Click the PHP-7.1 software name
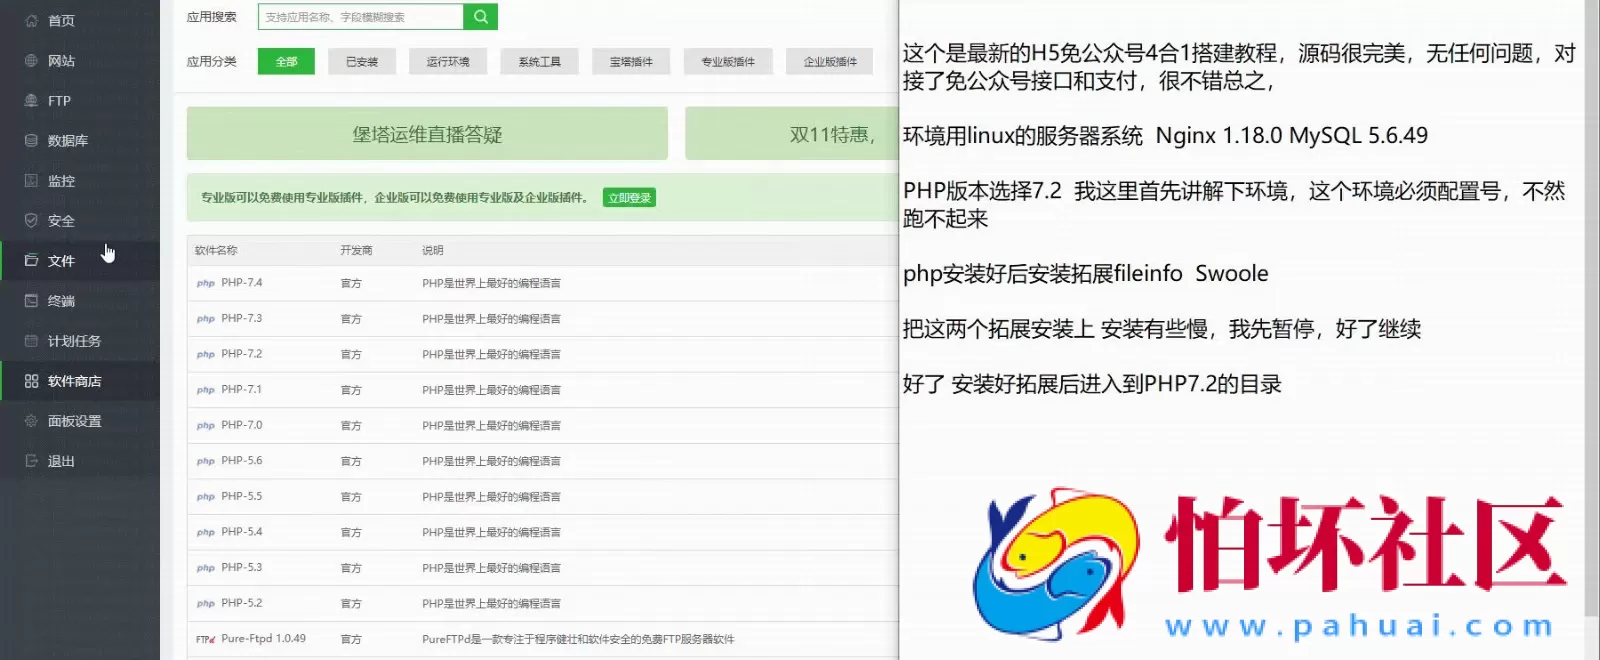1600x660 pixels. click(242, 390)
